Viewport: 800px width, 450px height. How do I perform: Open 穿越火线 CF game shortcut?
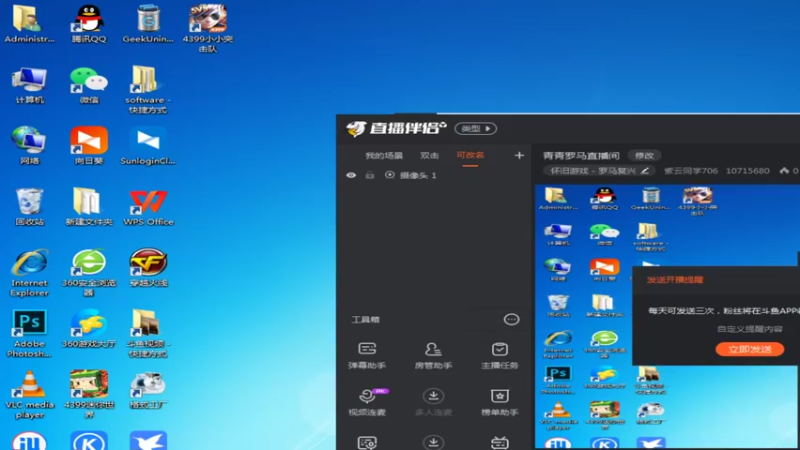click(x=148, y=268)
